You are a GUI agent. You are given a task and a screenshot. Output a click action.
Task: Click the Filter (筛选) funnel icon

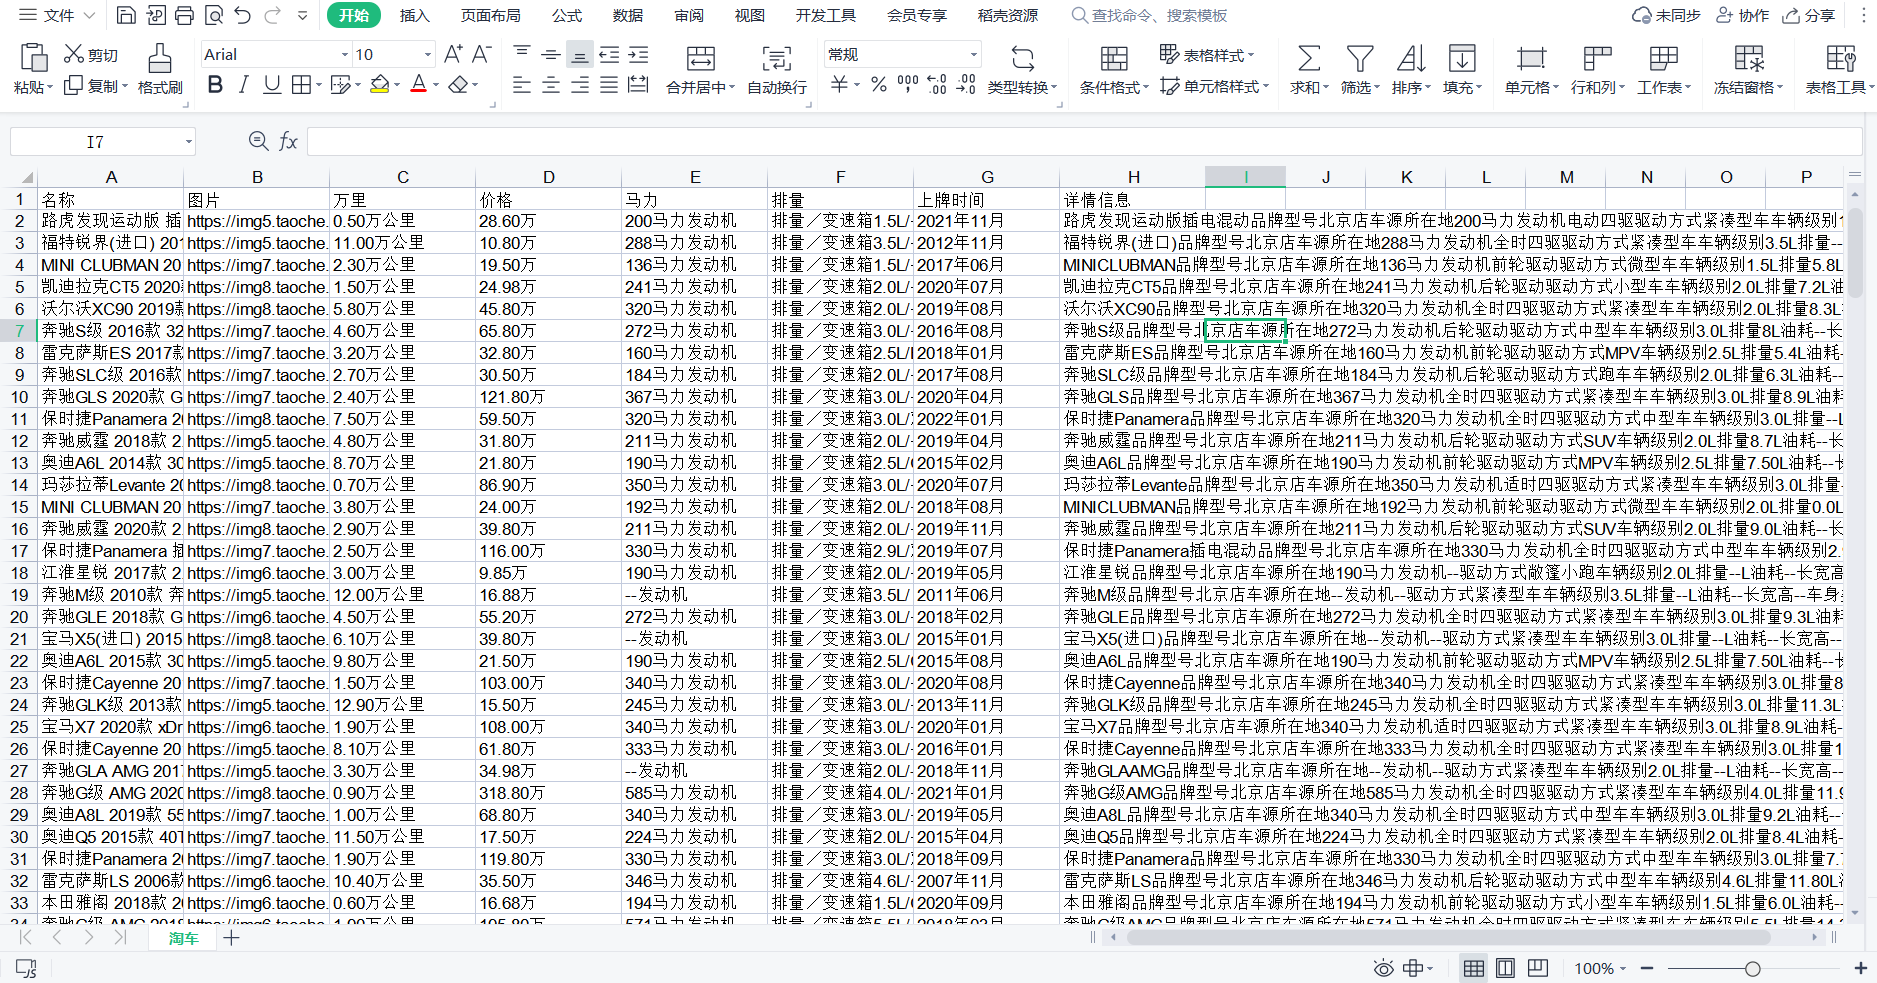pyautogui.click(x=1359, y=58)
